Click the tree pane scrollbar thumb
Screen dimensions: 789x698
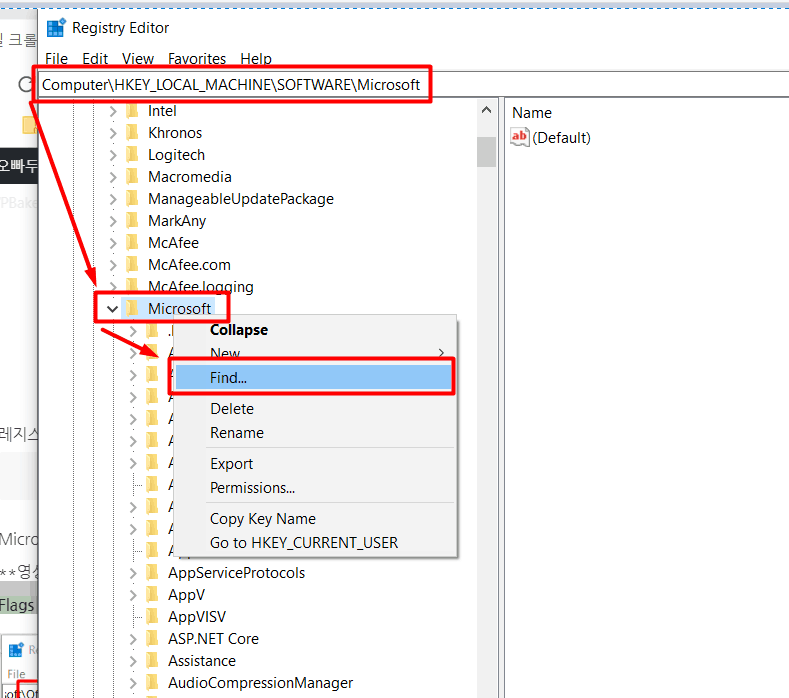[487, 151]
